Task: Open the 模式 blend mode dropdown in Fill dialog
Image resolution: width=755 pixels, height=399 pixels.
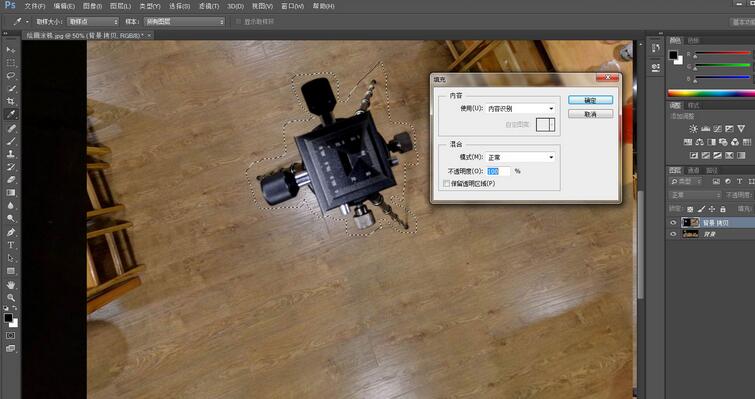Action: coord(520,157)
